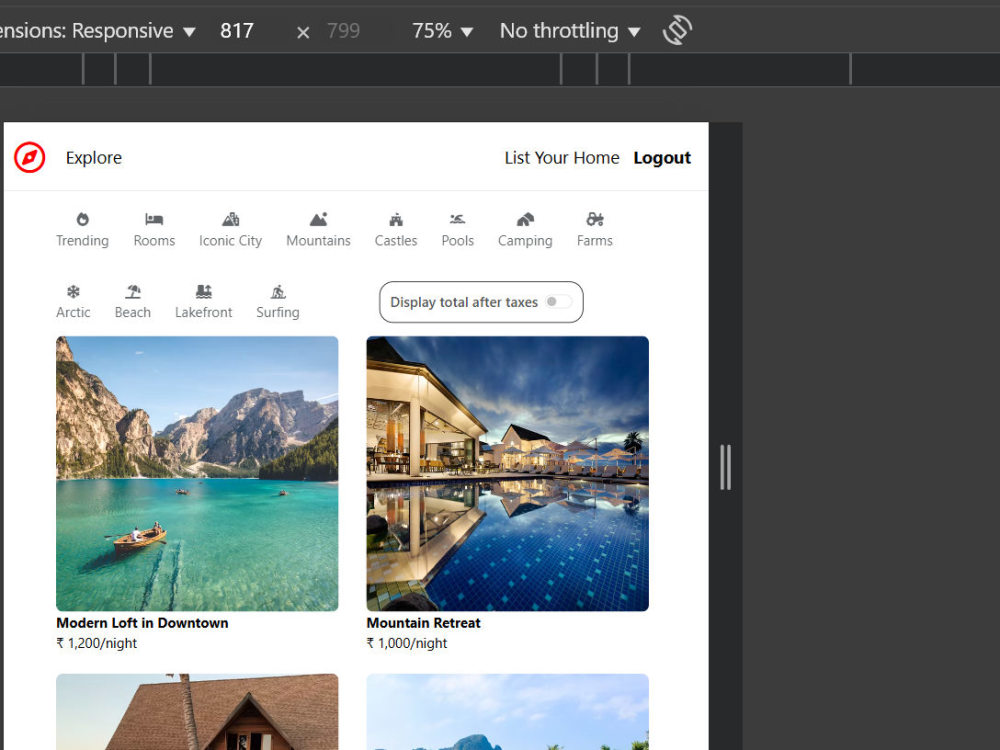Select the Arctic snowflake icon
The height and width of the screenshot is (750, 1000).
click(73, 291)
